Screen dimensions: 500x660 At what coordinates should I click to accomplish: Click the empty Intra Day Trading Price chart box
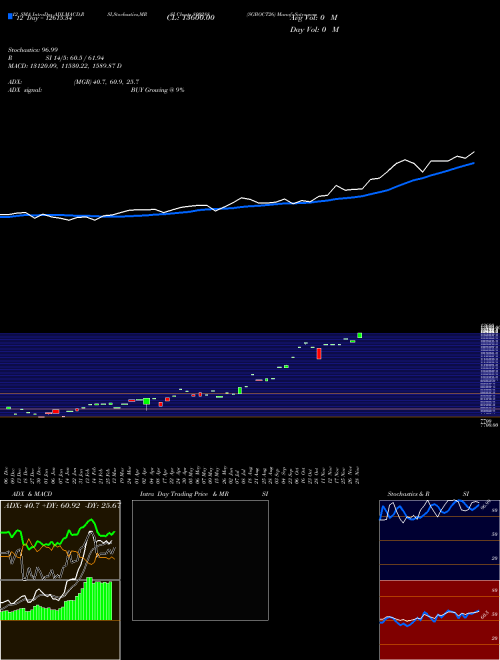(x=200, y=560)
